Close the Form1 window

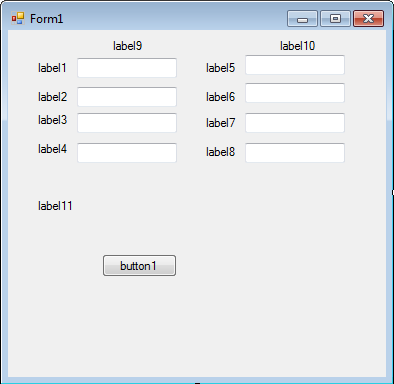pos(368,18)
